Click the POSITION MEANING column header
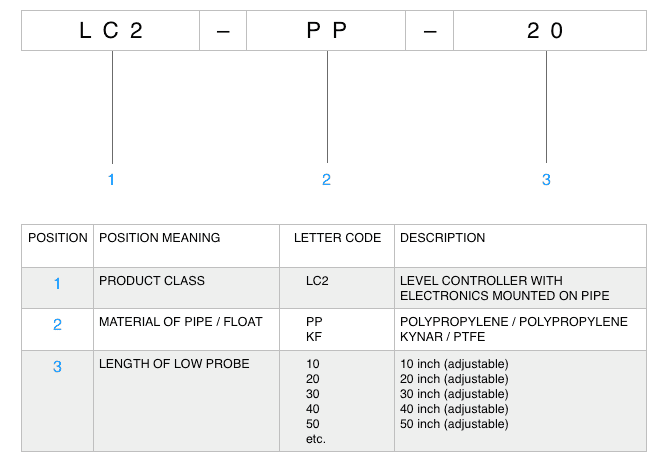This screenshot has width=668, height=466. (159, 238)
